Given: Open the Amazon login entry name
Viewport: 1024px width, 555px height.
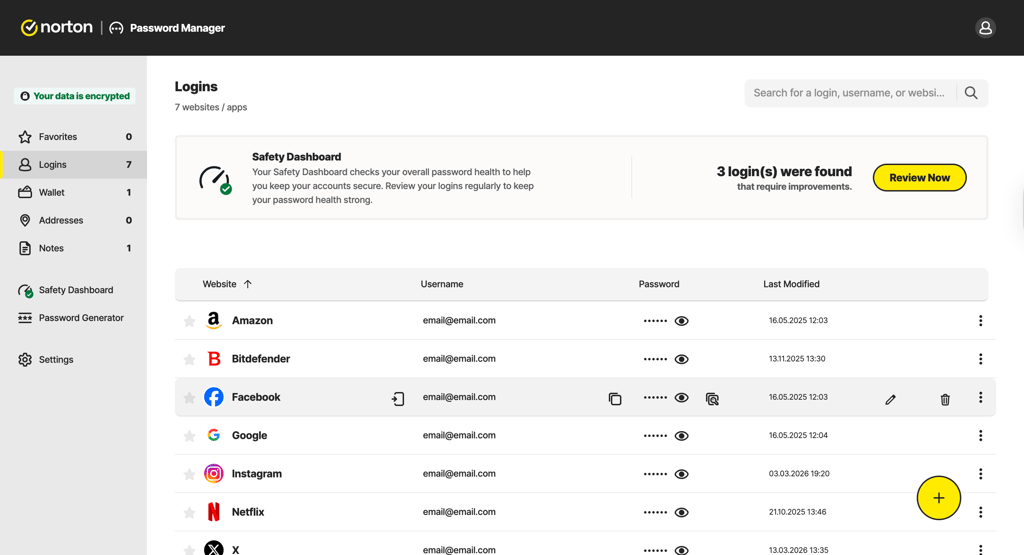Looking at the screenshot, I should click(252, 321).
